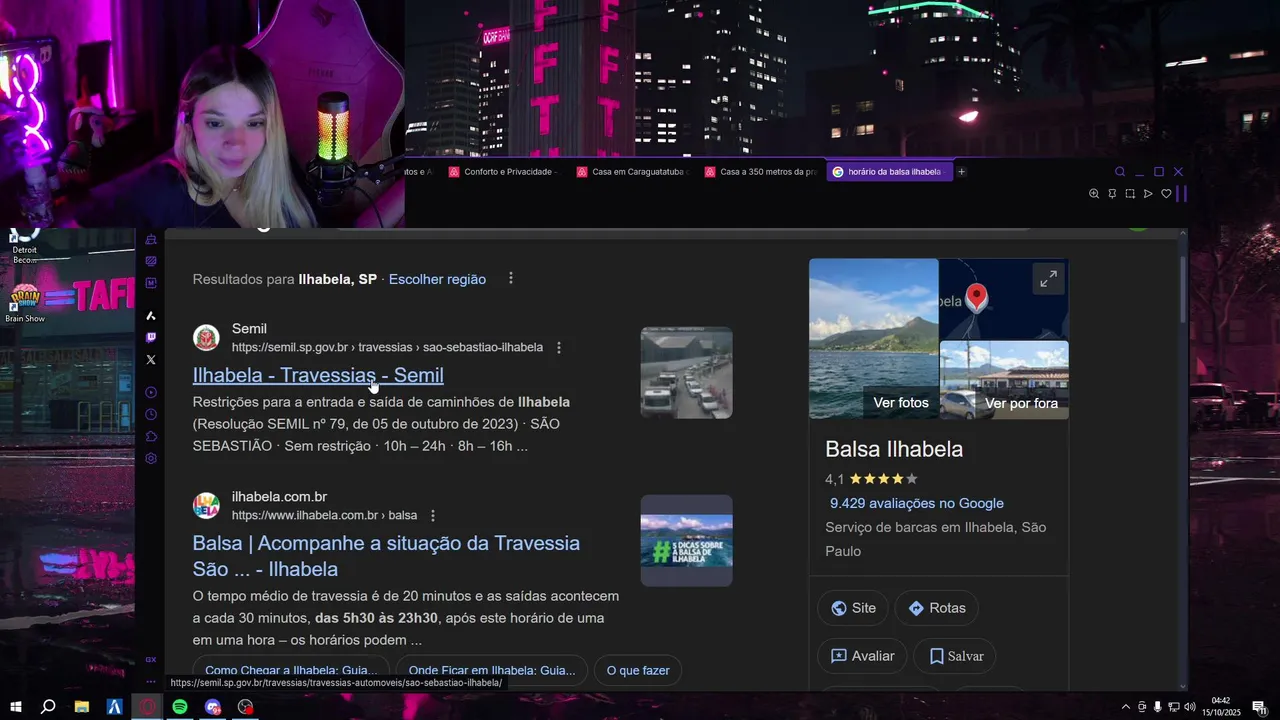Open the three-dots menu beside Escolher região
The width and height of the screenshot is (1280, 720).
pos(511,278)
